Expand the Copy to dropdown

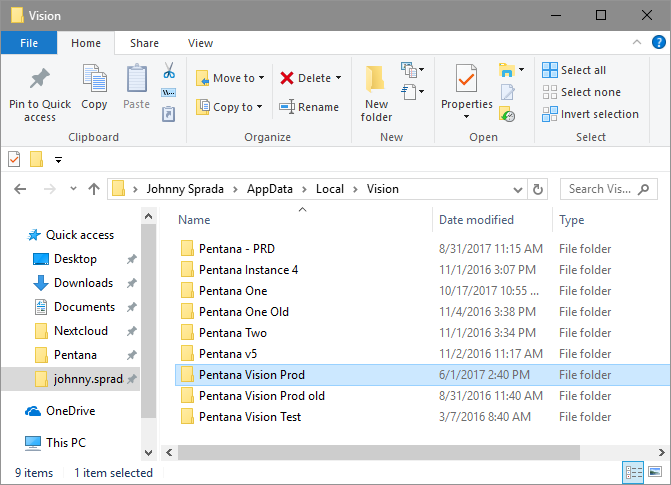260,107
